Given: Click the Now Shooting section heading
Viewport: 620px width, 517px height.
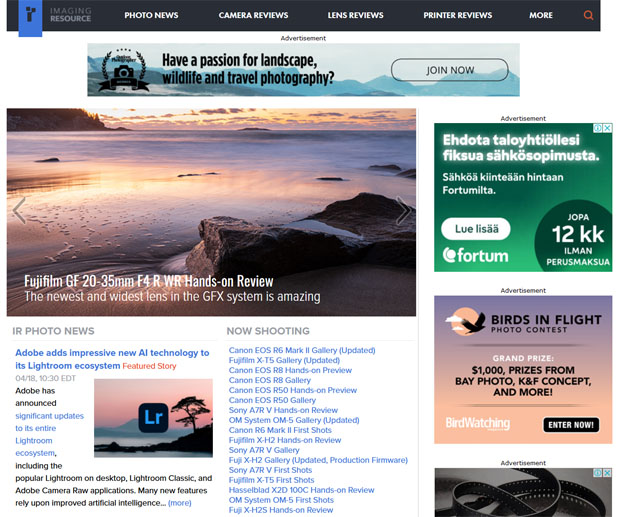Looking at the screenshot, I should tap(268, 331).
